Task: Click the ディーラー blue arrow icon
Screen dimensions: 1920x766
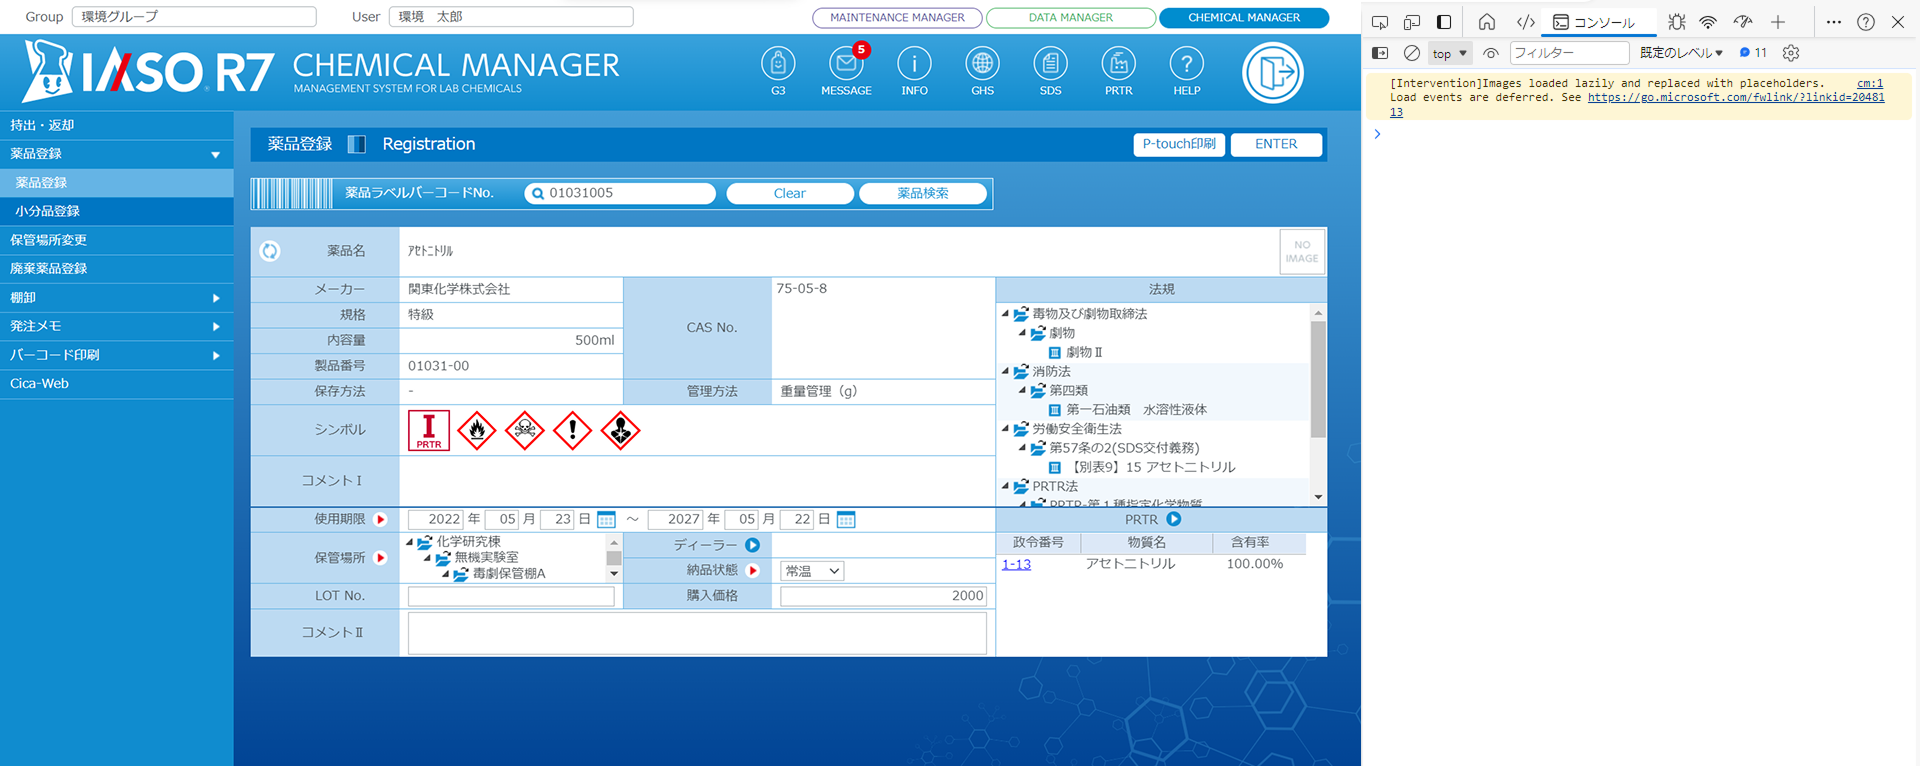Action: 753,545
